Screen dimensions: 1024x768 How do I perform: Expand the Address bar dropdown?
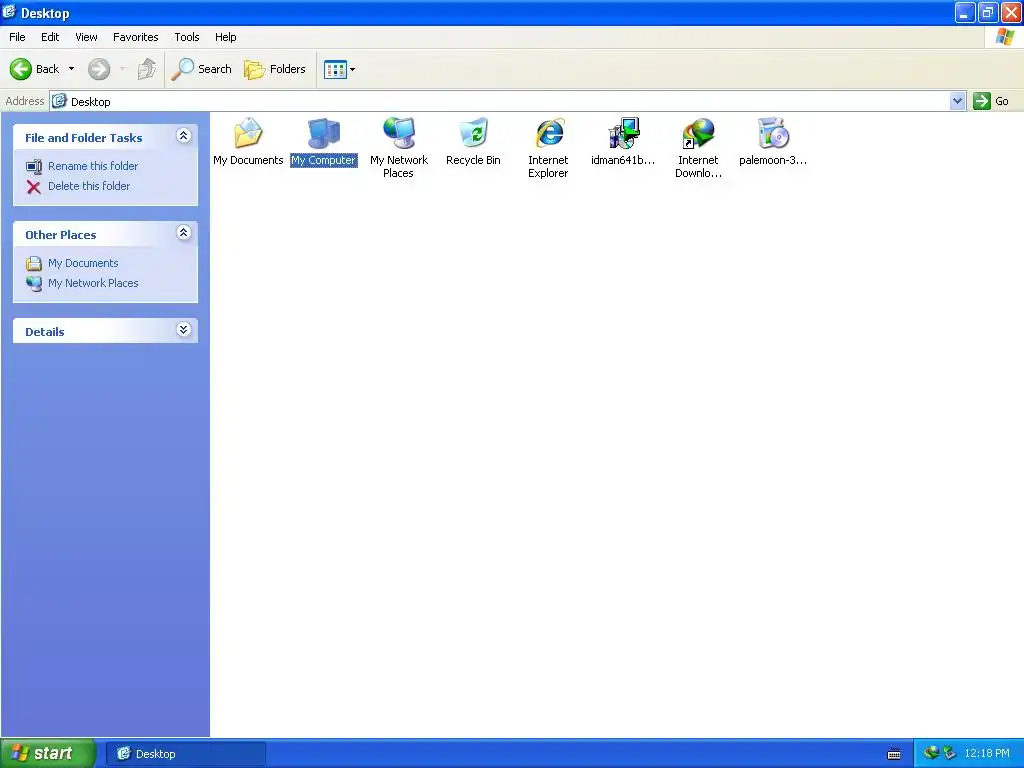point(957,101)
